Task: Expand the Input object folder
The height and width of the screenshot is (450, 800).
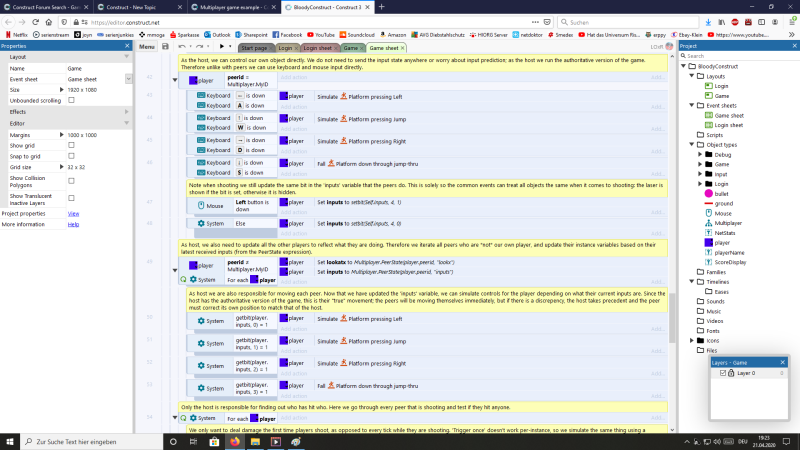Action: click(x=701, y=174)
